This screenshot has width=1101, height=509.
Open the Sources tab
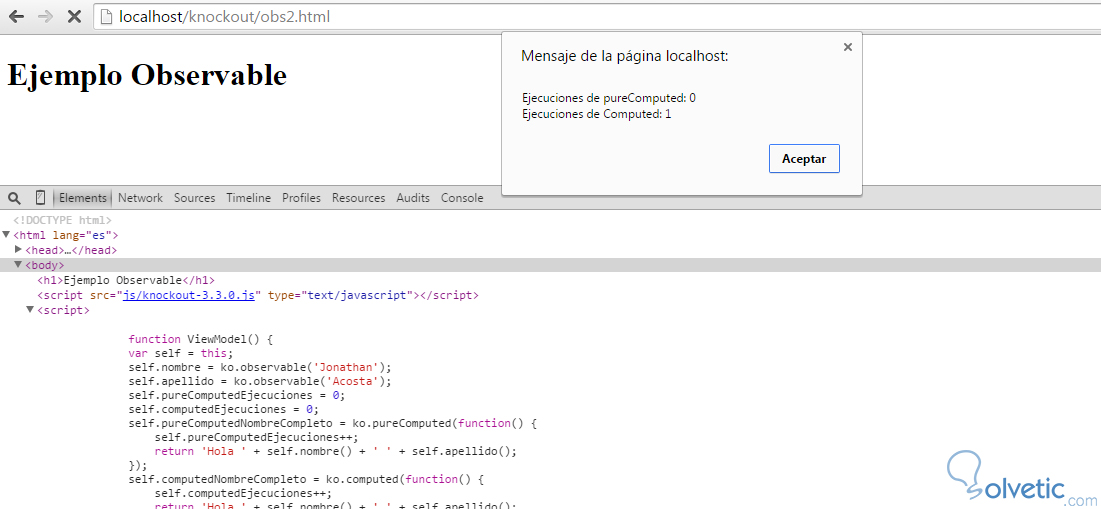click(x=195, y=198)
